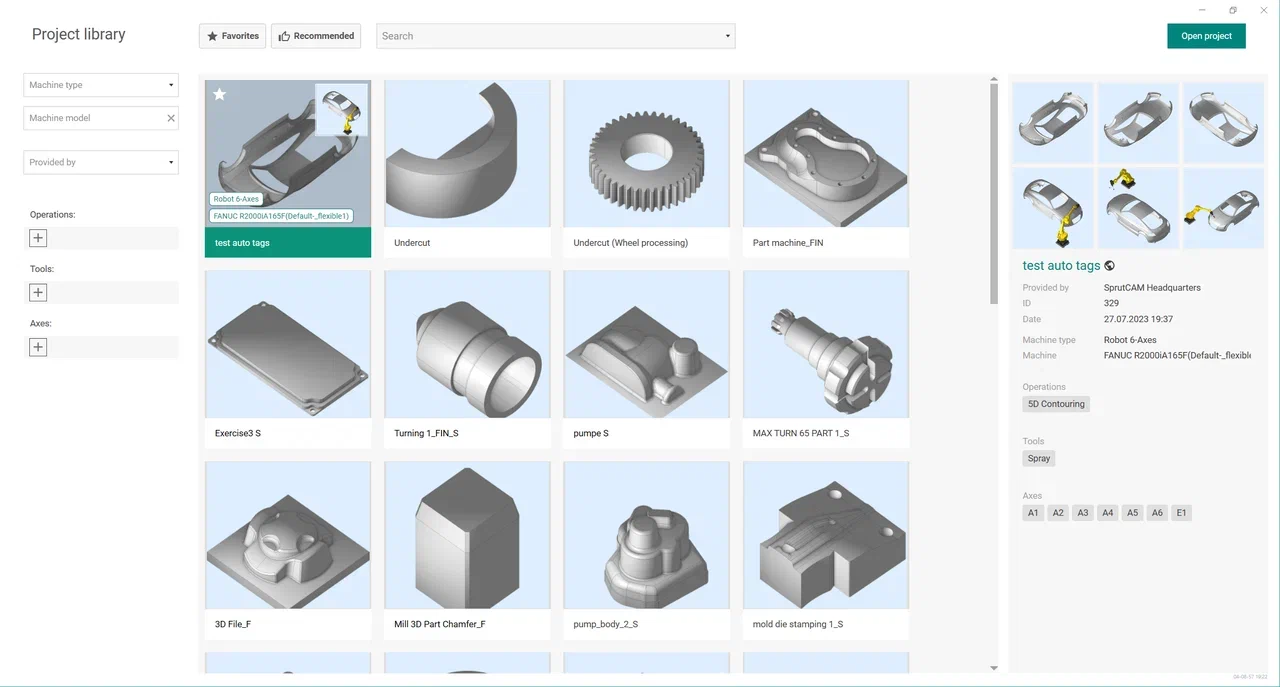Select the Part machine_FIN project
The image size is (1280, 687).
(826, 168)
